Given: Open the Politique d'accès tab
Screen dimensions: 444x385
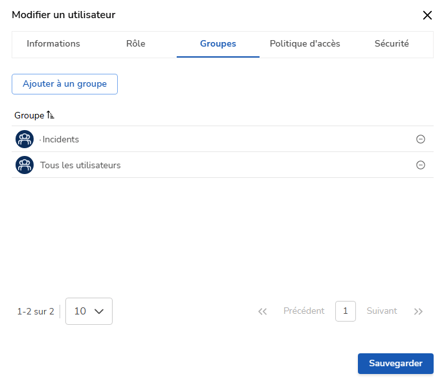Looking at the screenshot, I should click(305, 44).
